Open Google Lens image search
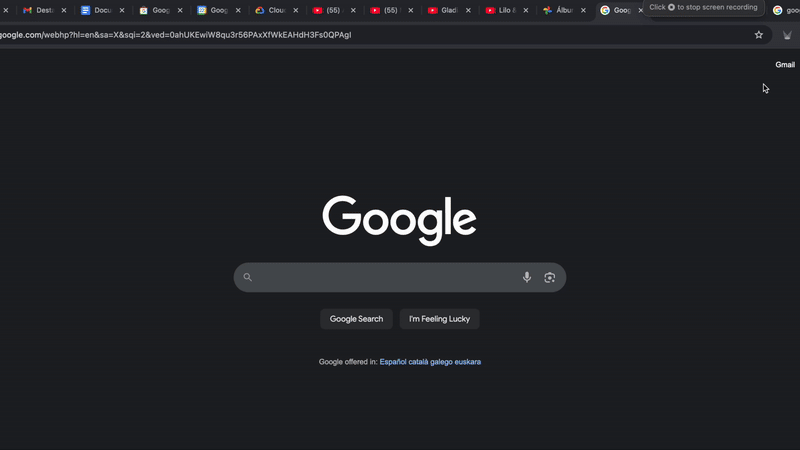The width and height of the screenshot is (800, 450). pos(549,277)
